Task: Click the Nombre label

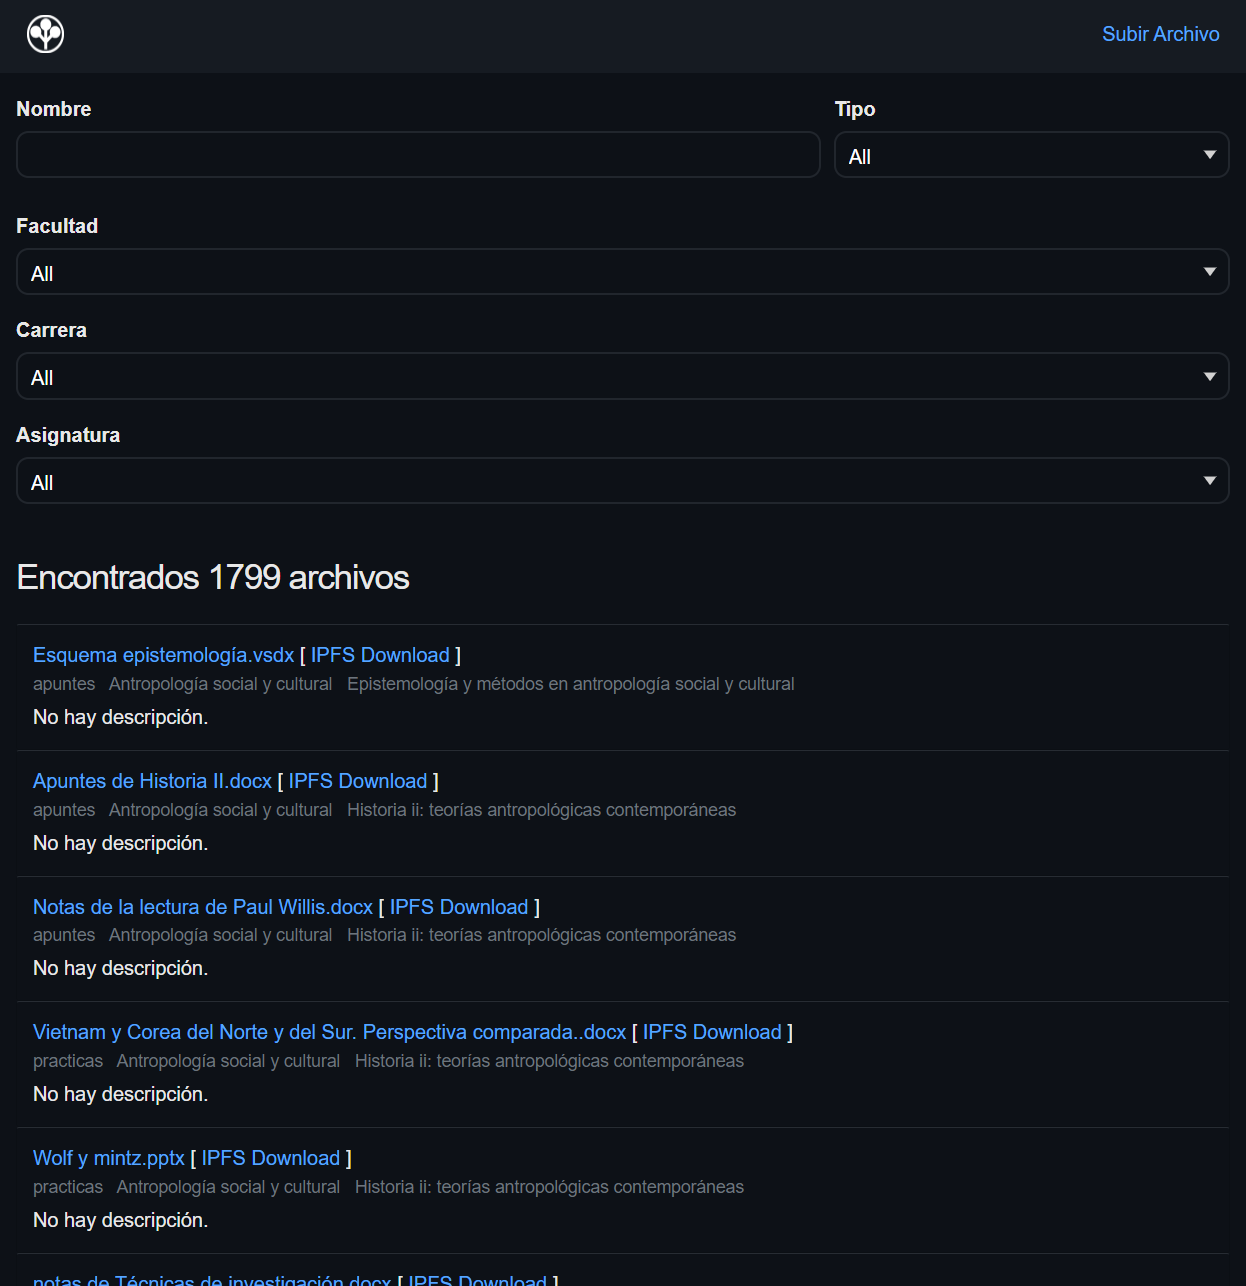Action: tap(54, 109)
